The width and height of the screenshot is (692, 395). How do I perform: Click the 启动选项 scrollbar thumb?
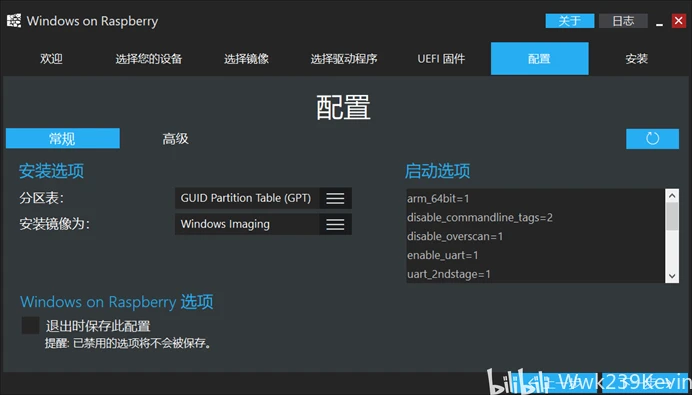(672, 216)
